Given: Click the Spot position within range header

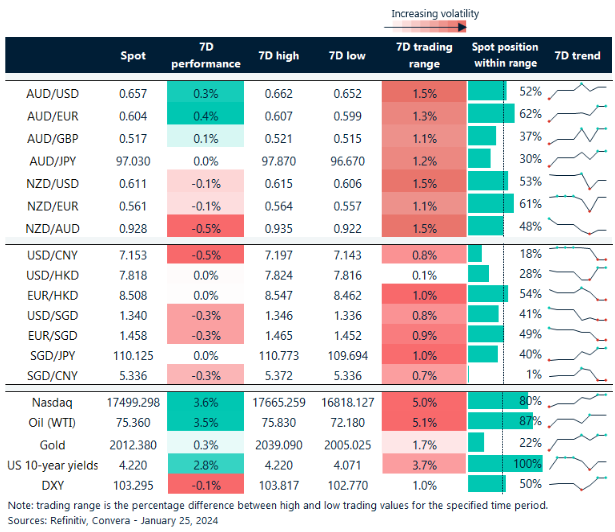Looking at the screenshot, I should coord(504,55).
